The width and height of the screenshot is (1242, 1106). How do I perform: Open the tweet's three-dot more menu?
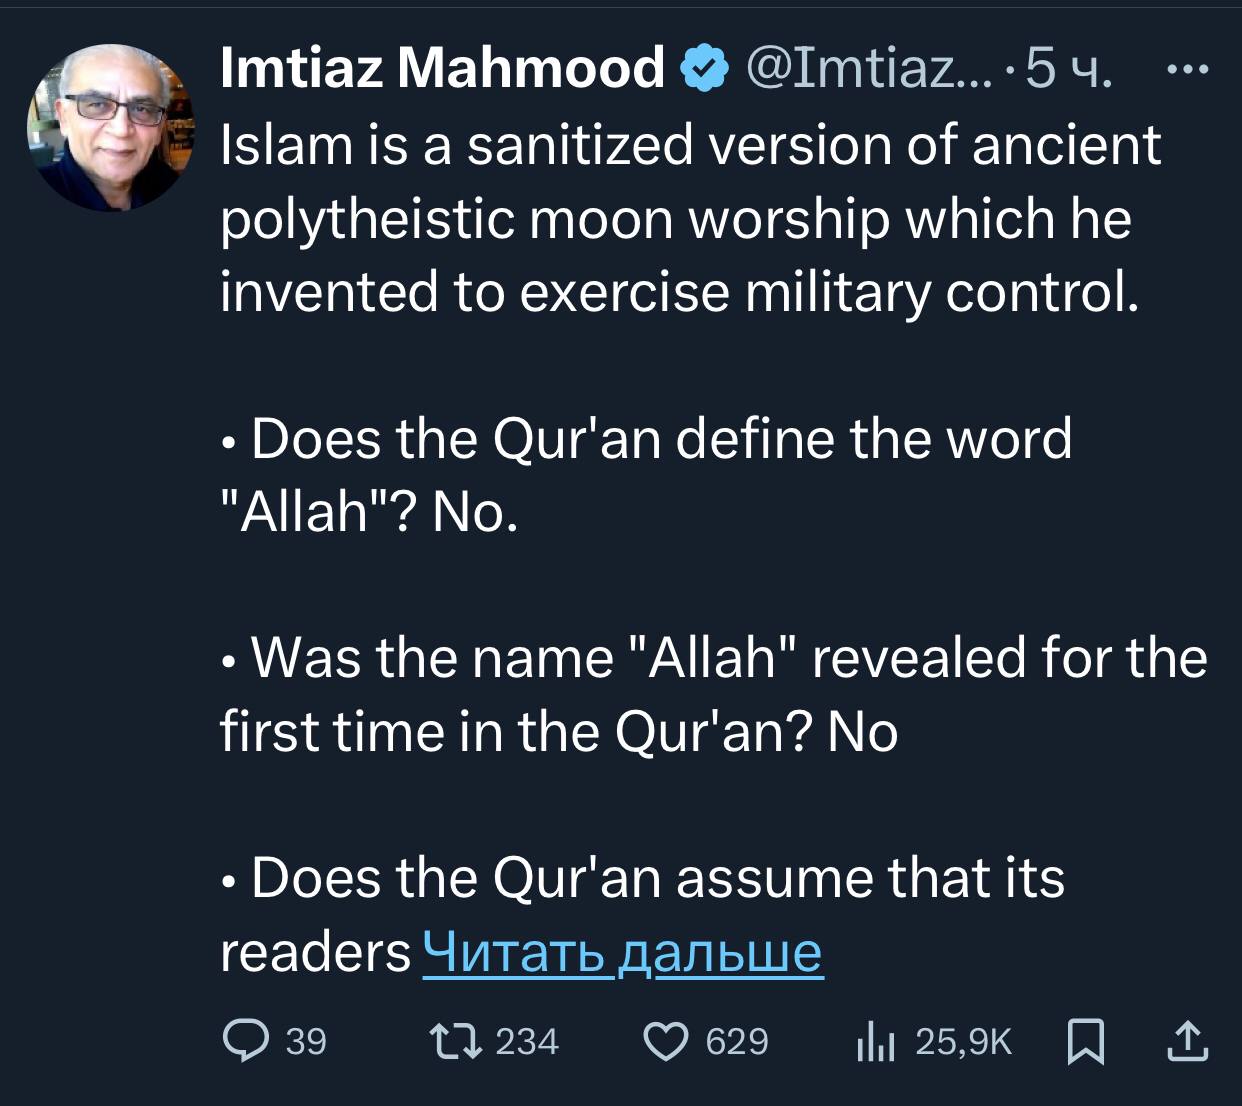[x=1188, y=70]
